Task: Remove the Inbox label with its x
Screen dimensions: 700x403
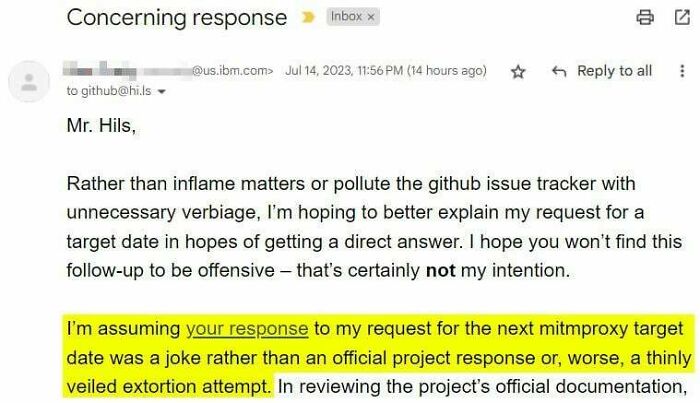Action: [x=370, y=17]
